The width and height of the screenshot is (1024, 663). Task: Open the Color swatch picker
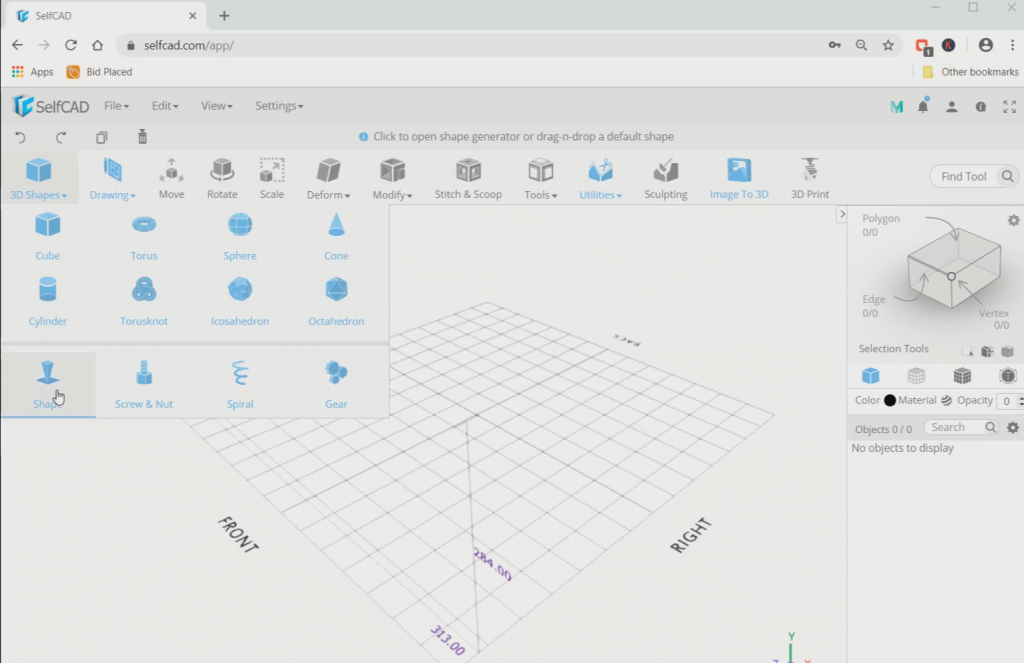[x=890, y=400]
